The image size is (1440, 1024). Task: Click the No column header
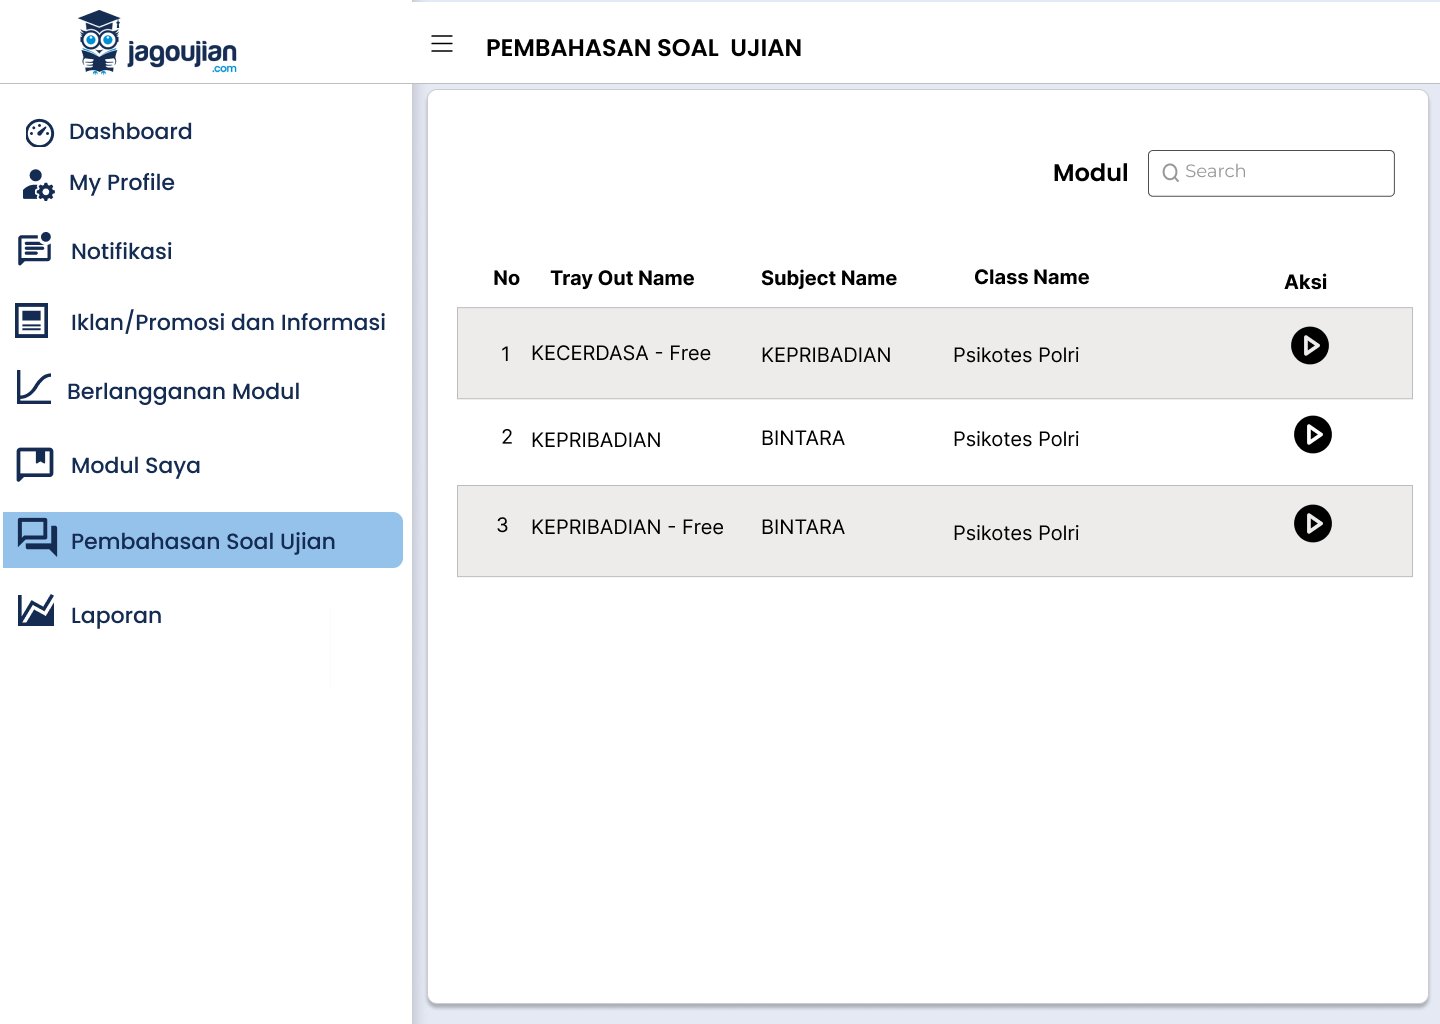pyautogui.click(x=507, y=278)
